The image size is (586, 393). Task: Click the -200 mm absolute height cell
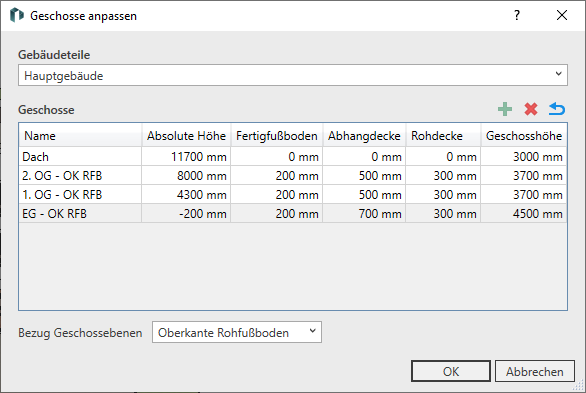coord(186,214)
